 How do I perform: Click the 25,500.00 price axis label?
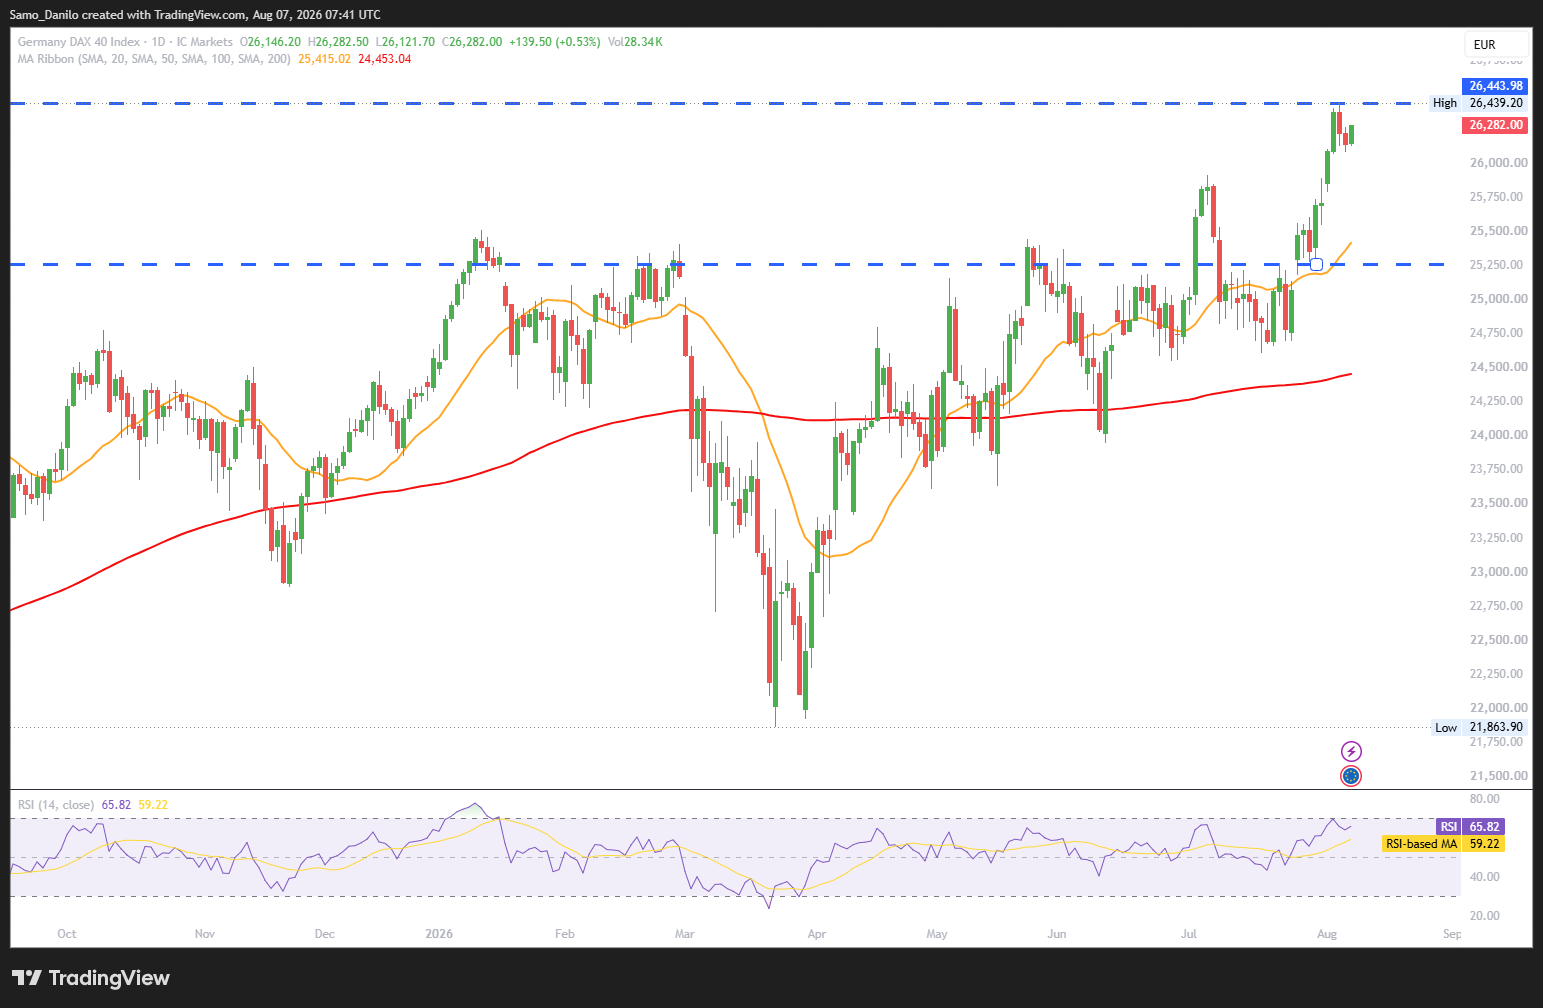click(1498, 230)
